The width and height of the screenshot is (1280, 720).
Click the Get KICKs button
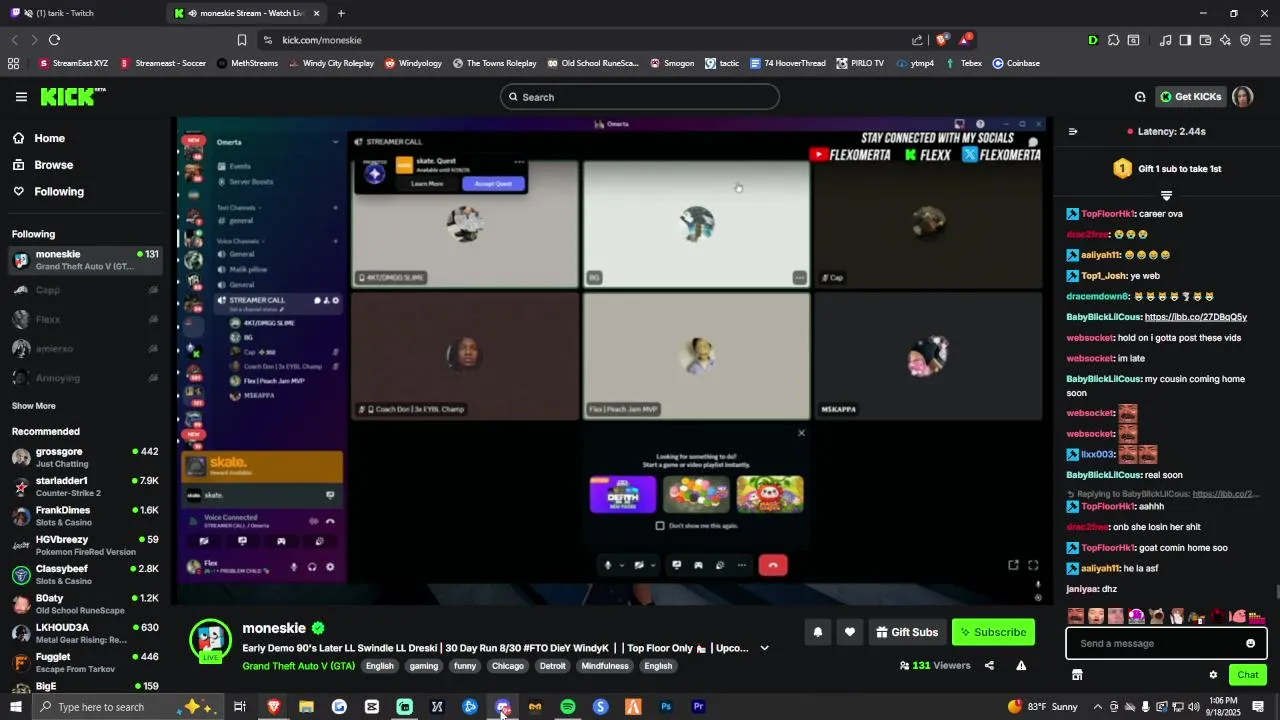[1191, 97]
